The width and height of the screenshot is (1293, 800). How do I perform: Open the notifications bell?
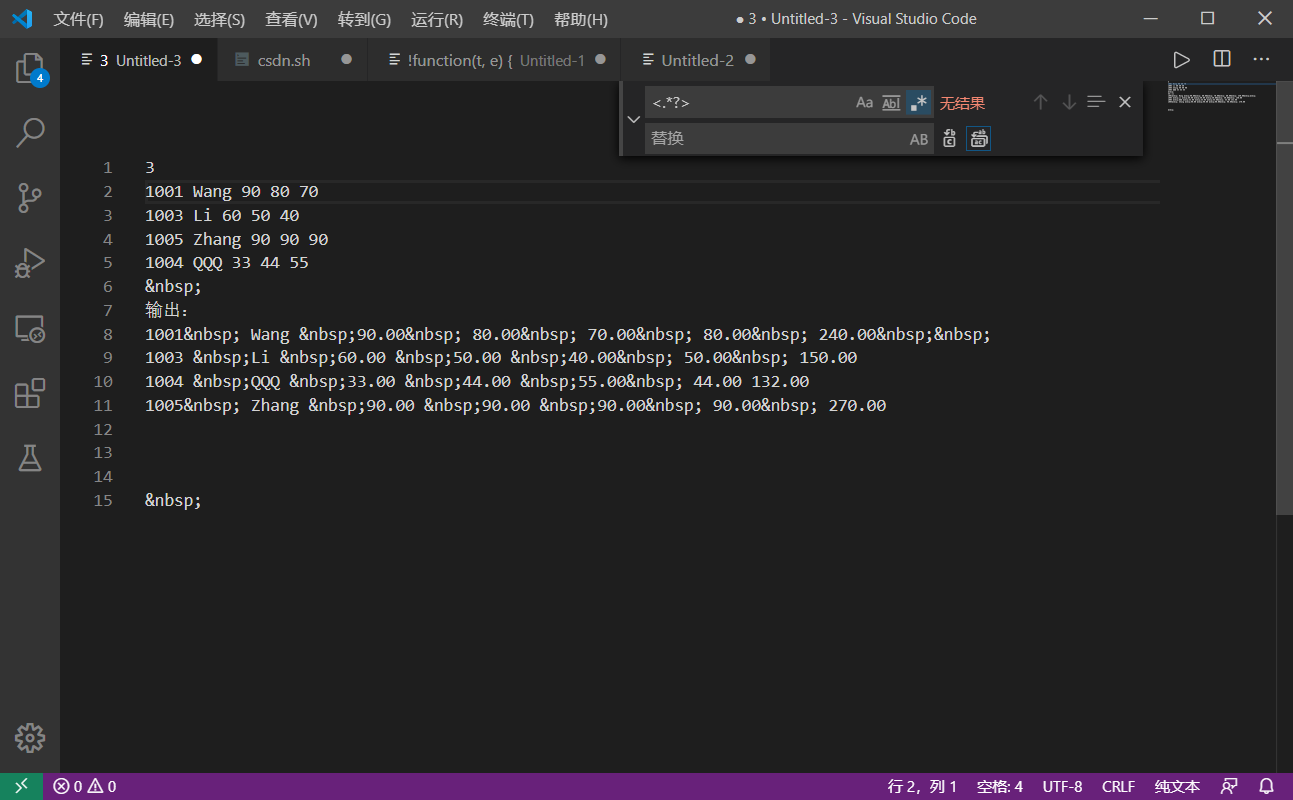pos(1266,786)
